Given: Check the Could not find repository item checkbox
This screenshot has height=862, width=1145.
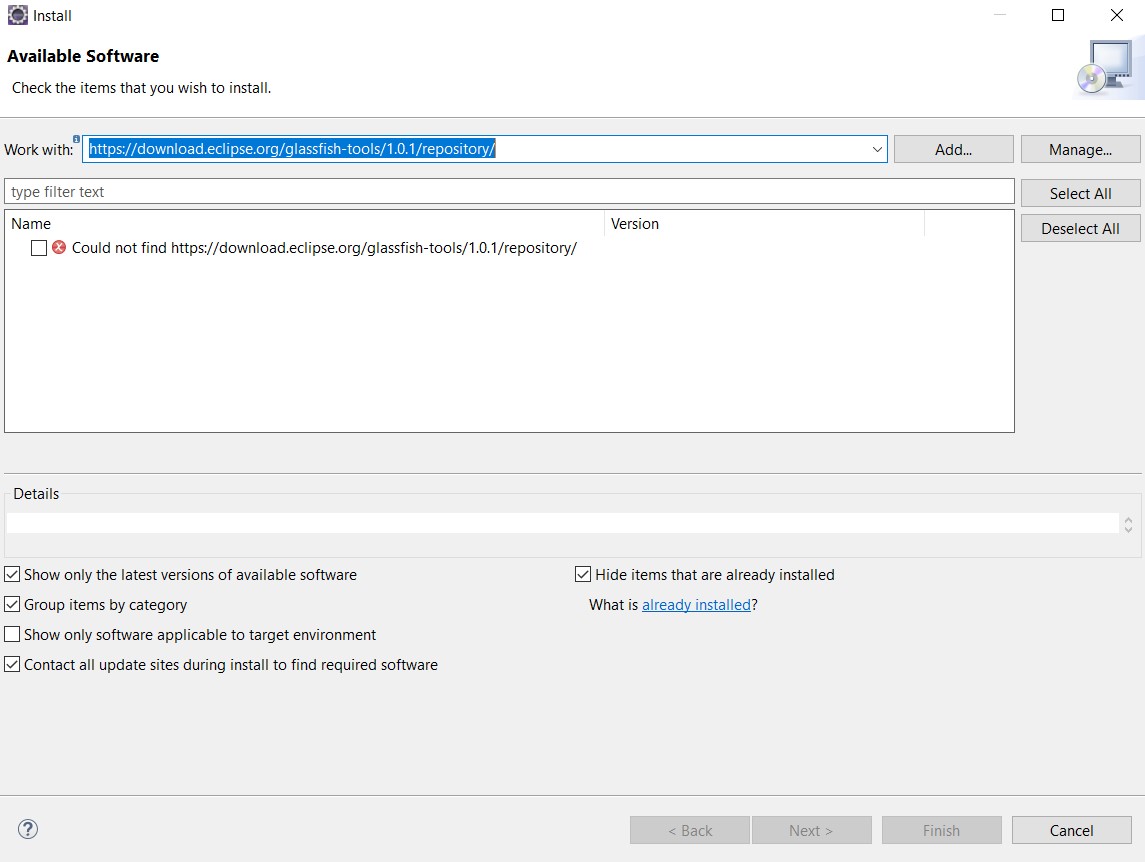Looking at the screenshot, I should point(39,248).
